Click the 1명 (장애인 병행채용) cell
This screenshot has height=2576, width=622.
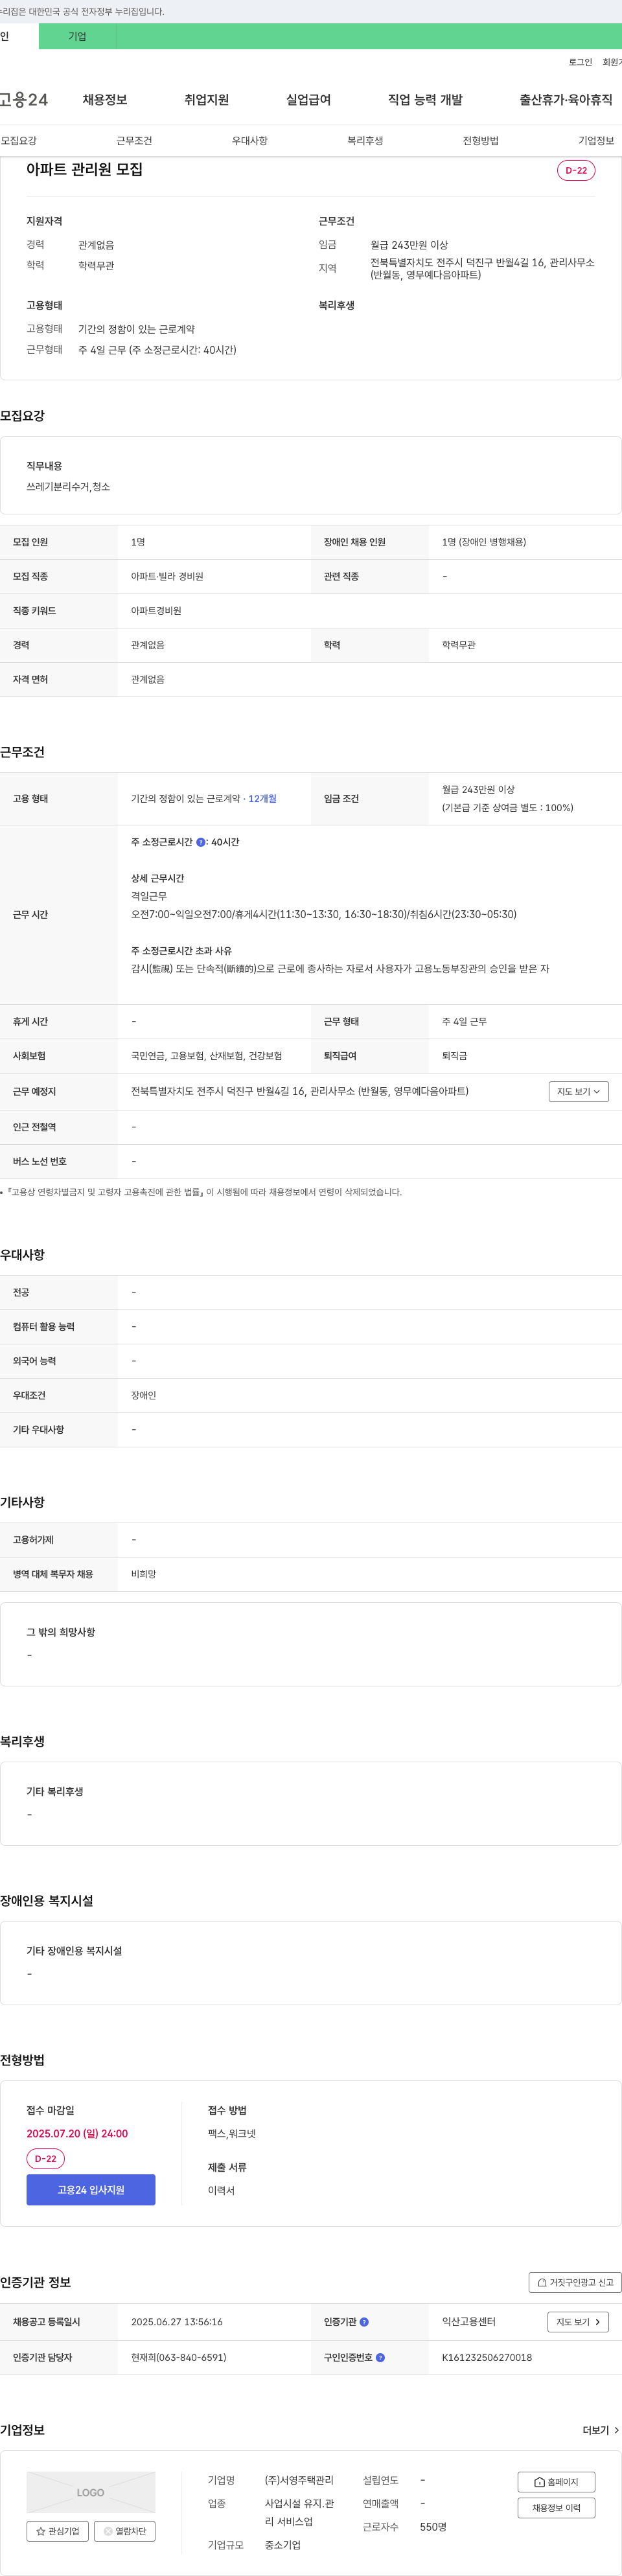tap(484, 542)
